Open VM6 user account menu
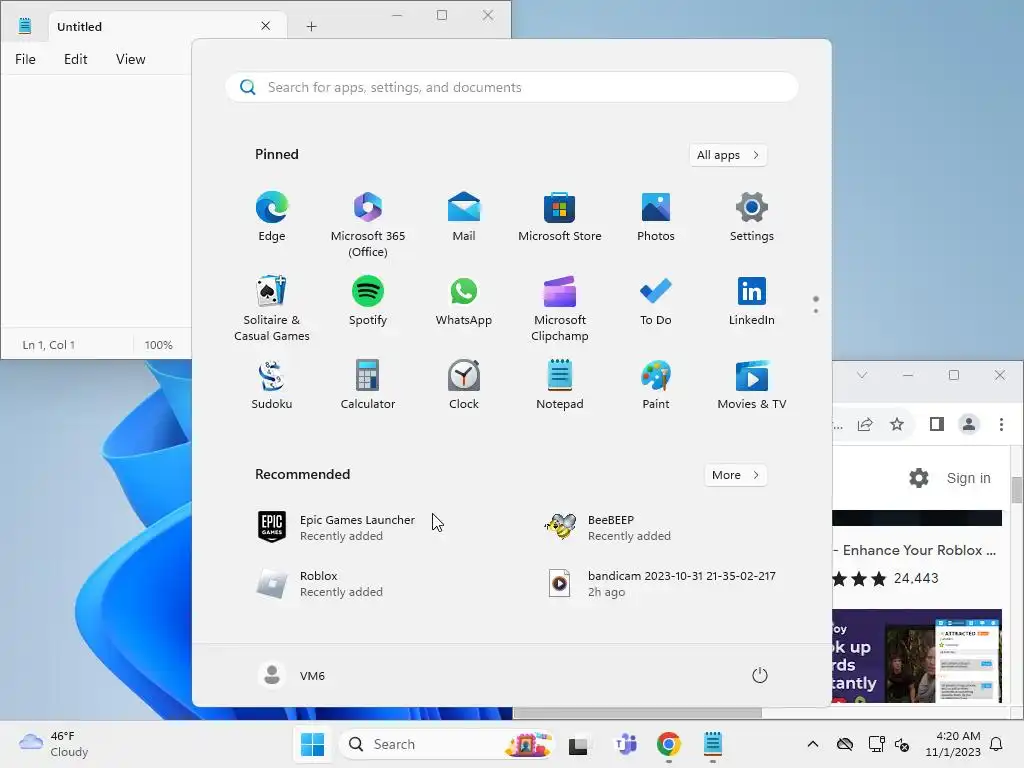The width and height of the screenshot is (1024, 768). (x=291, y=675)
